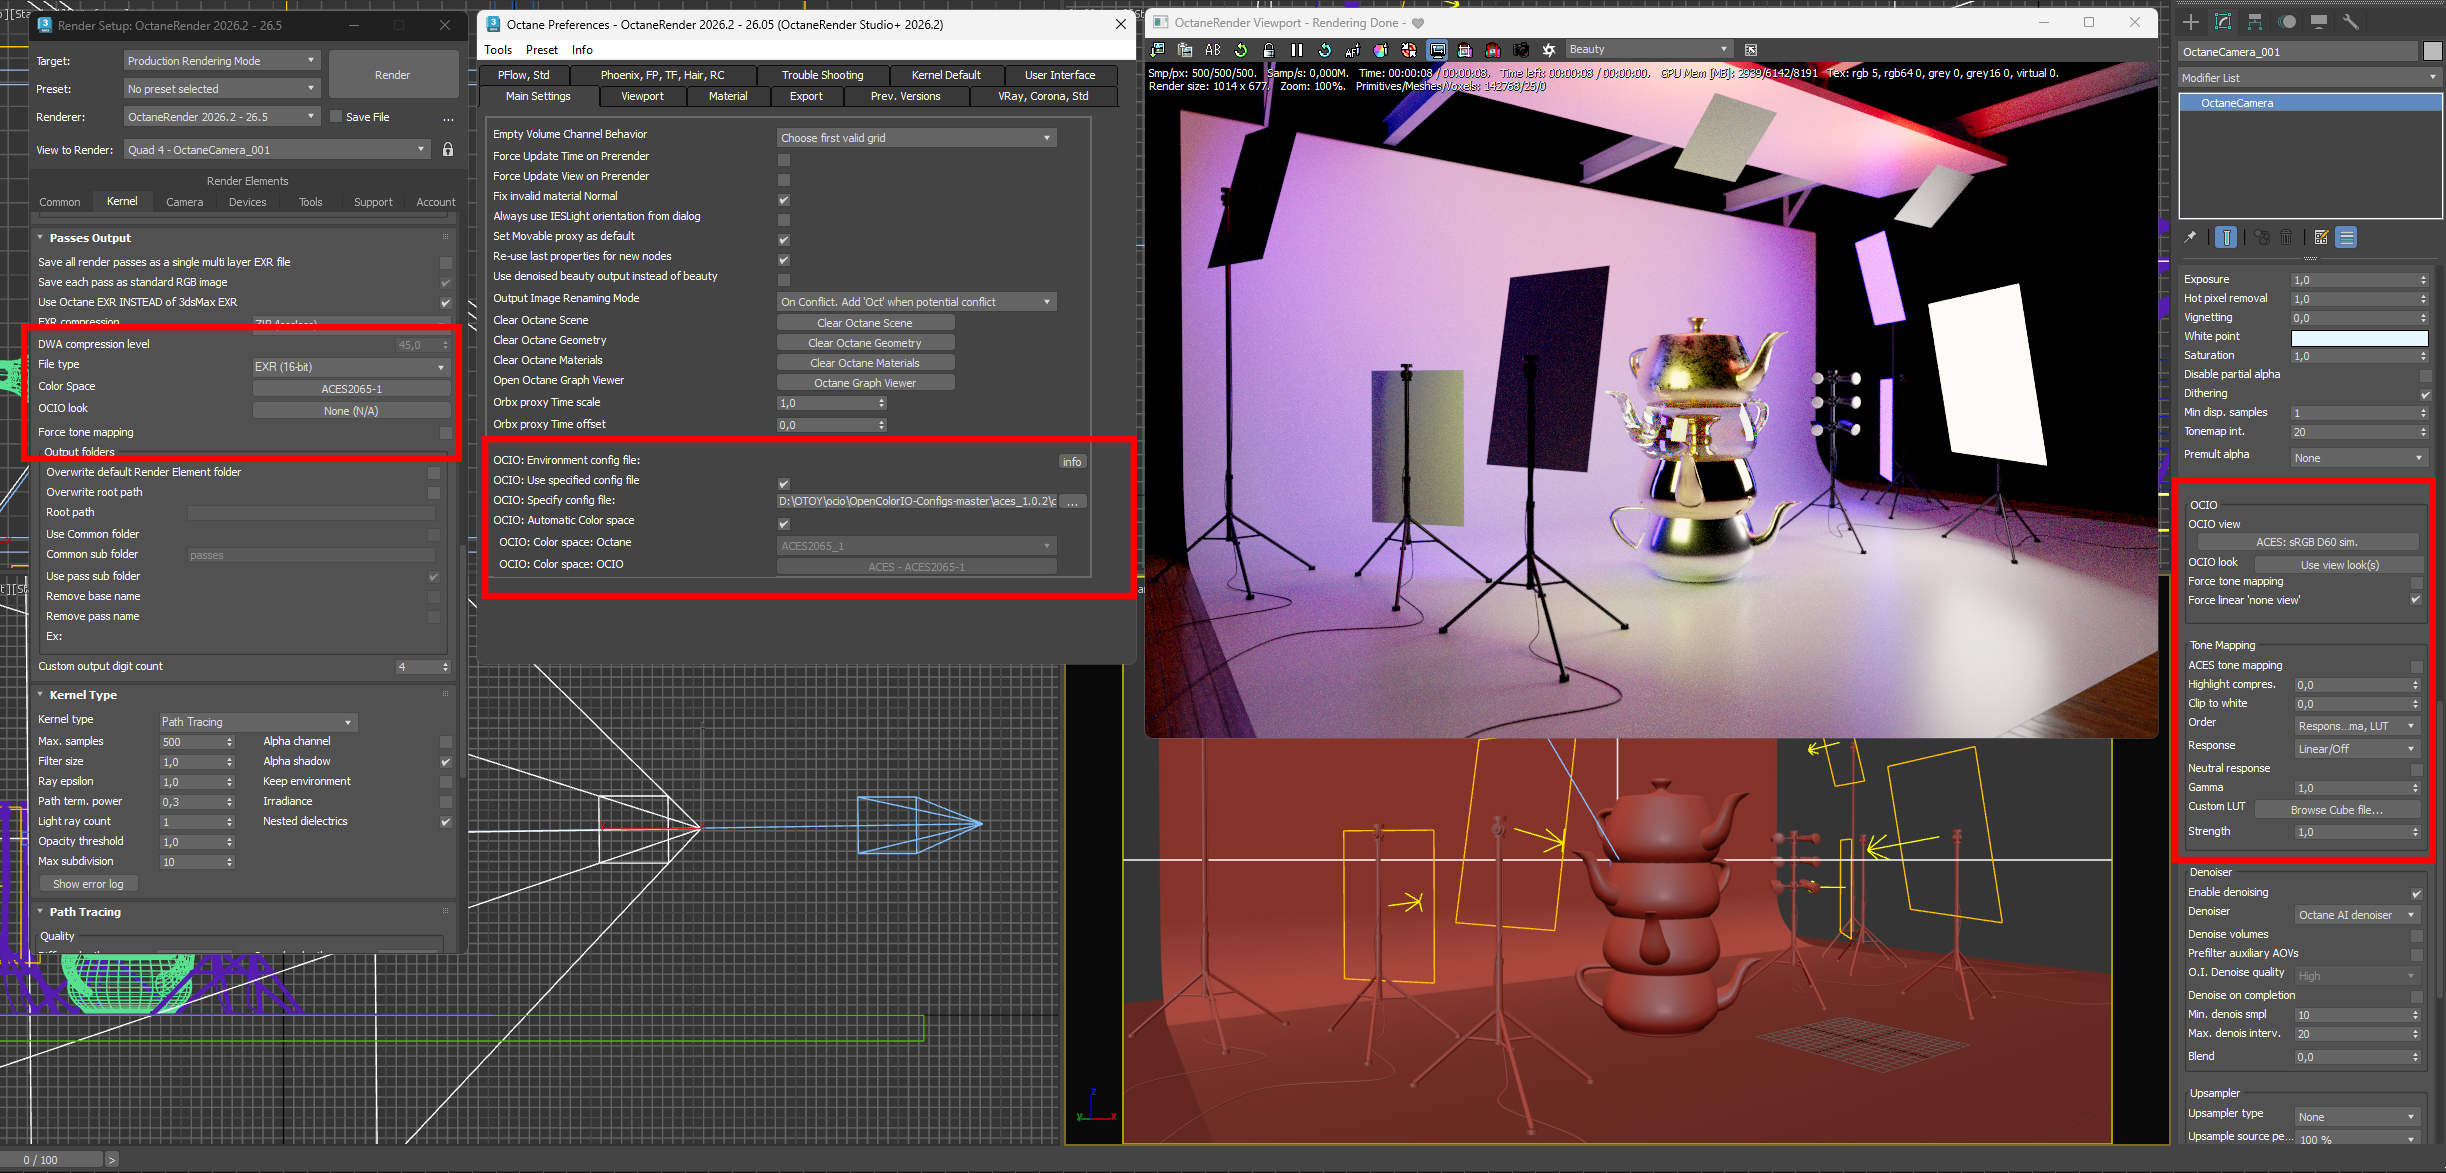The width and height of the screenshot is (2446, 1173).
Task: Toggle Enable denoising checkbox
Action: point(2416,893)
